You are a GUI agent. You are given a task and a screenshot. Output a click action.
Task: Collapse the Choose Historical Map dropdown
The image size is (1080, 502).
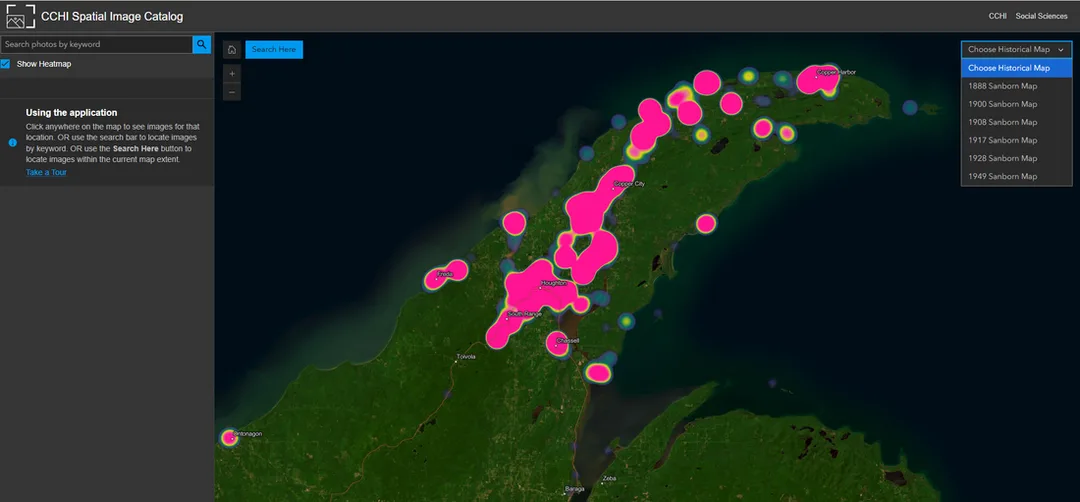tap(1016, 50)
